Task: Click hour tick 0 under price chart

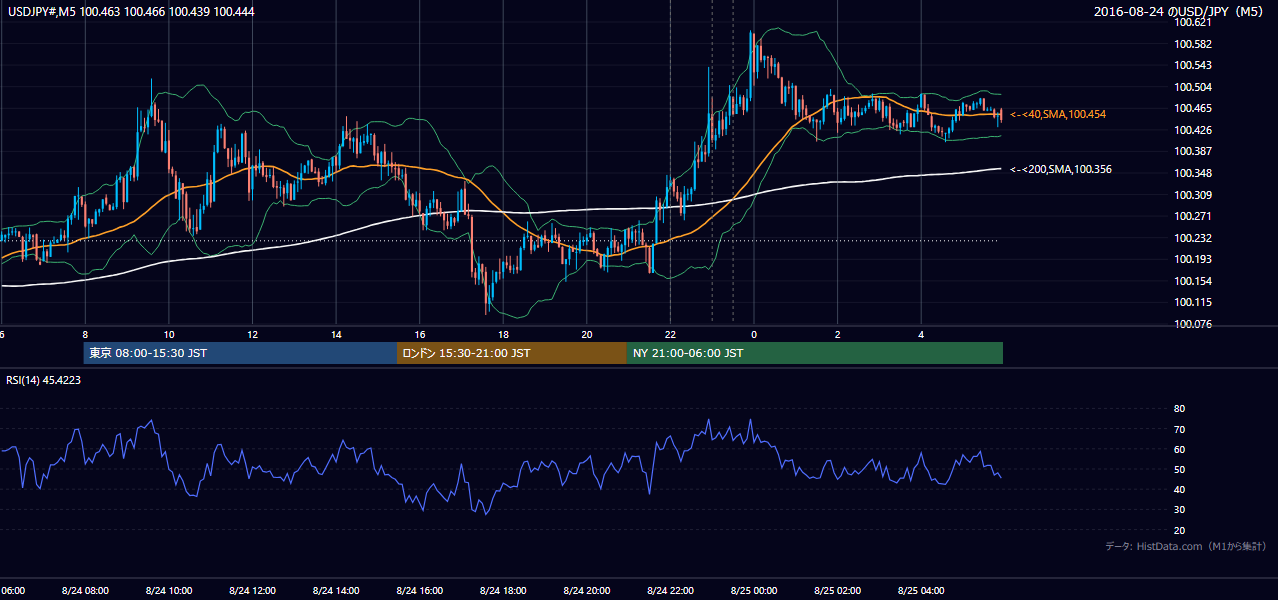Action: pyautogui.click(x=754, y=334)
